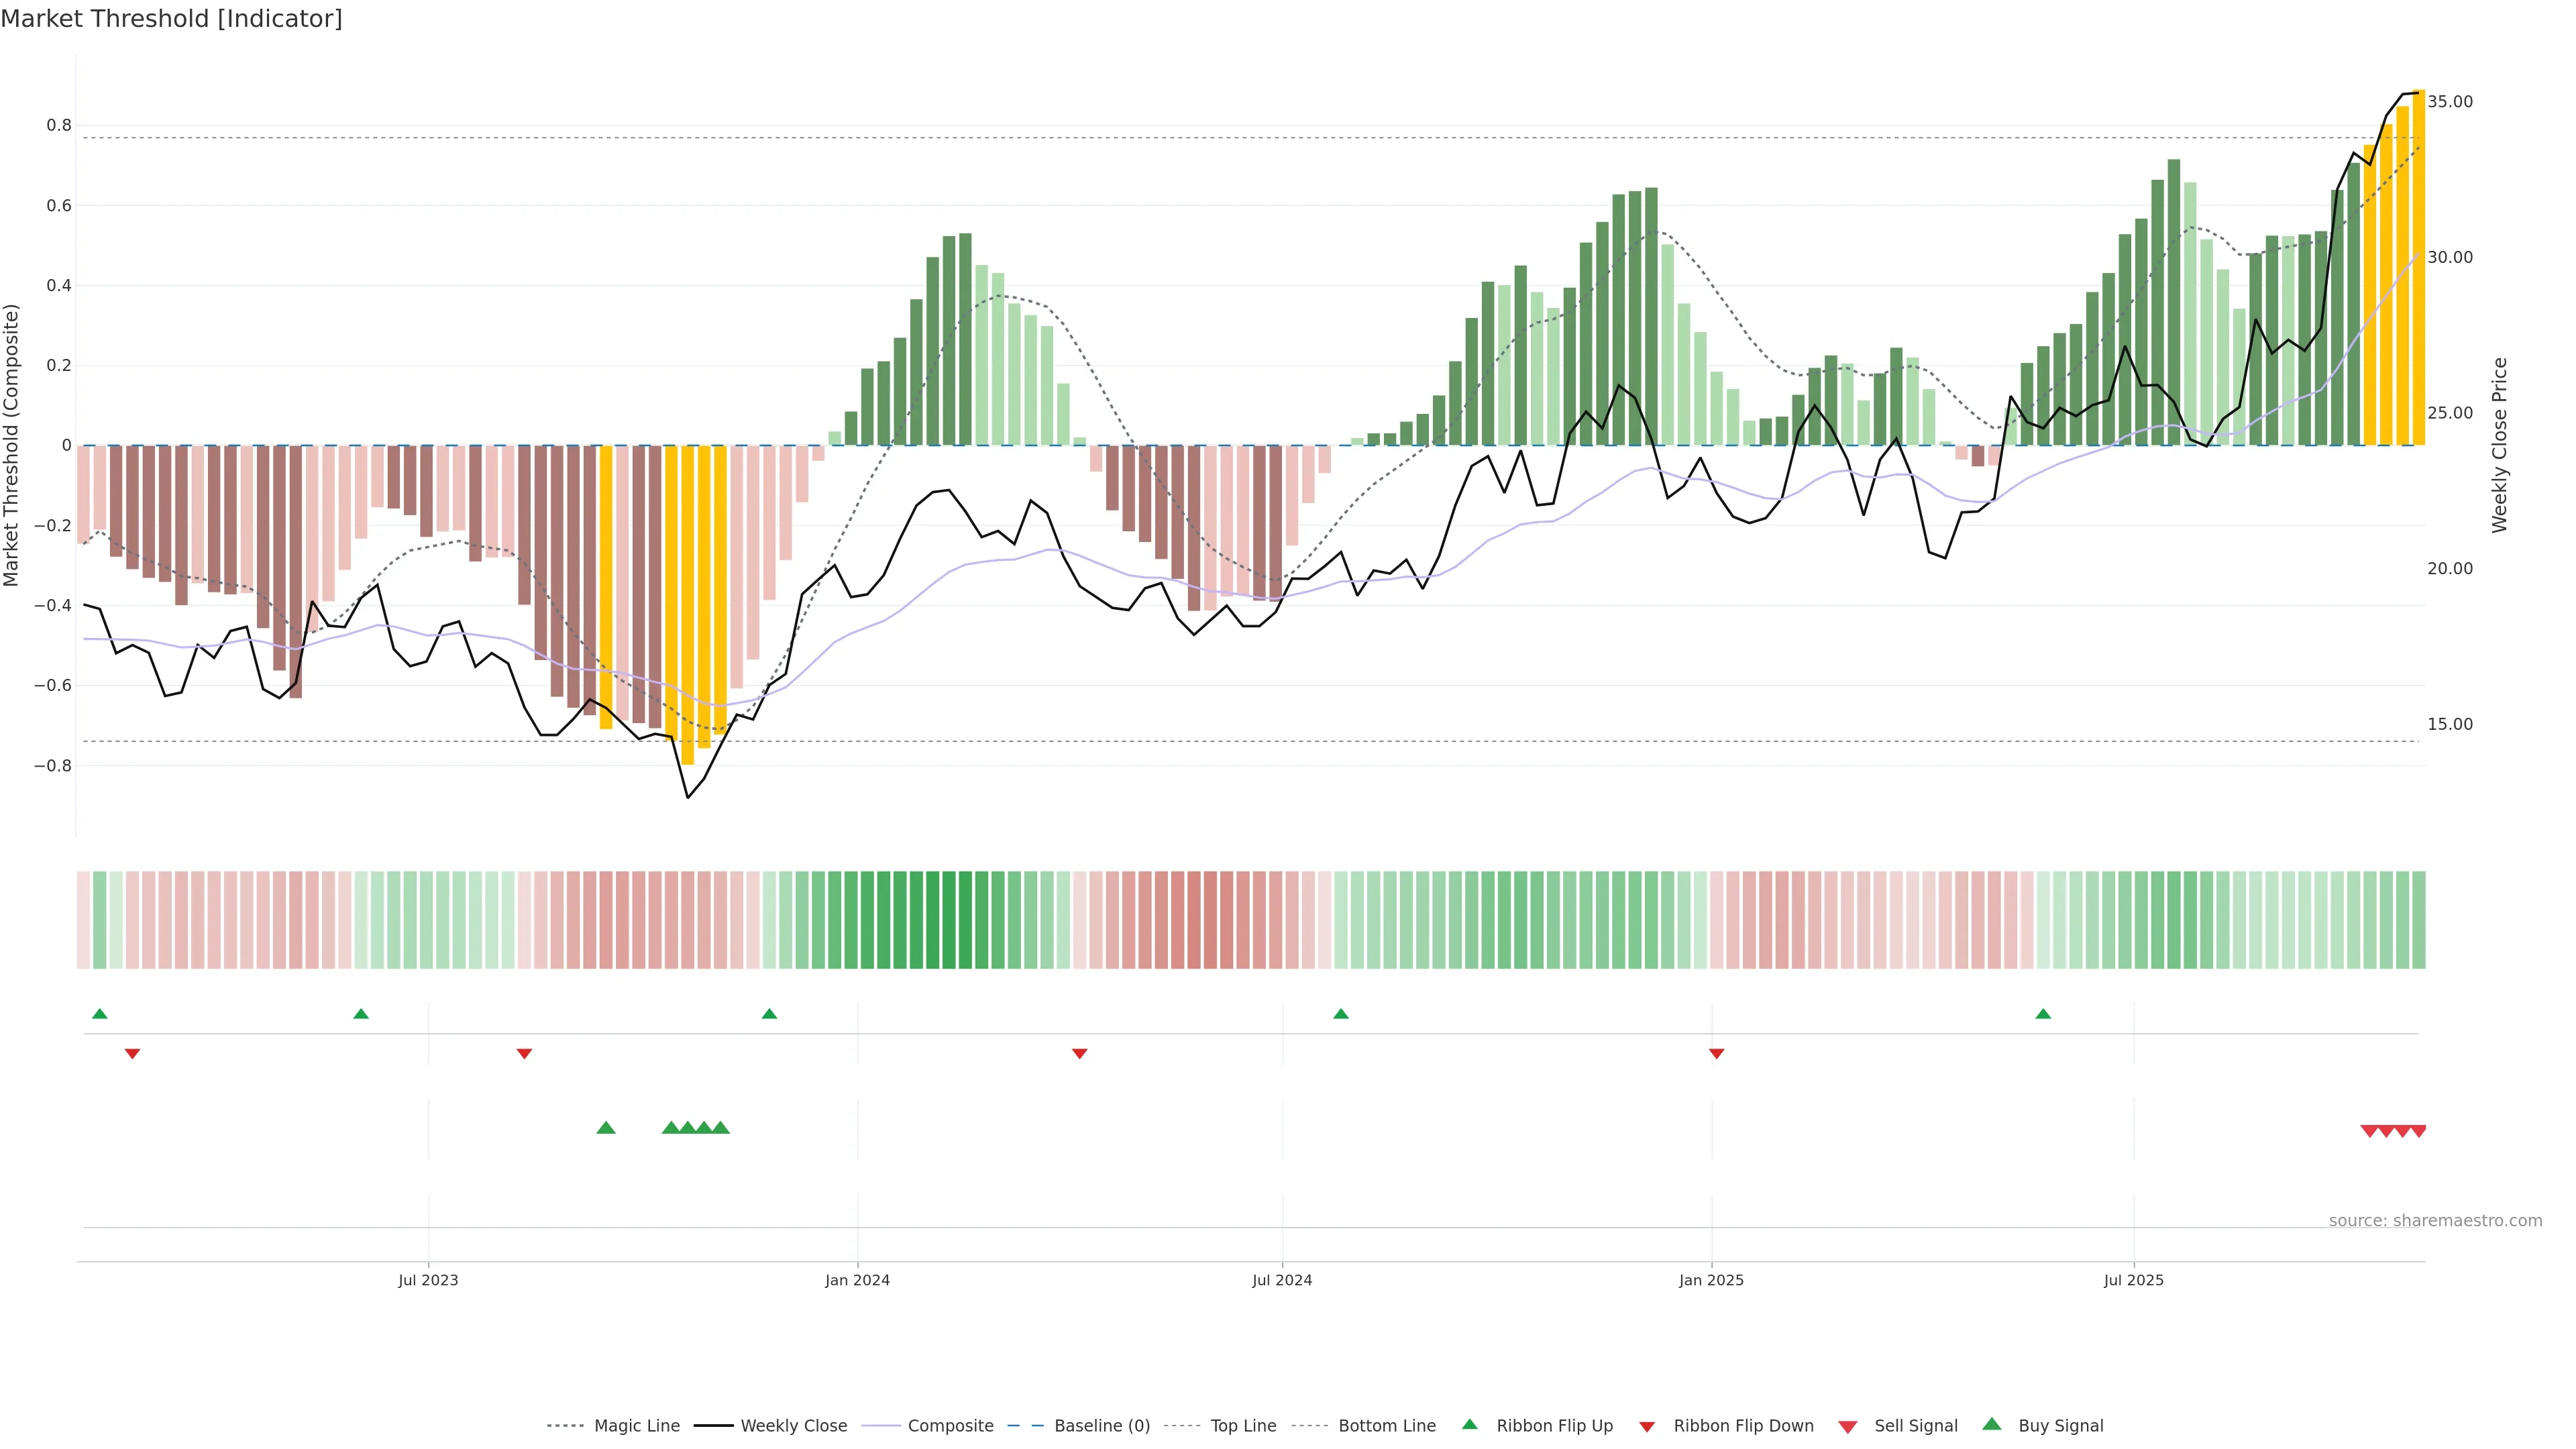
Task: Click the source sharemaestro.com text
Action: tap(2435, 1221)
